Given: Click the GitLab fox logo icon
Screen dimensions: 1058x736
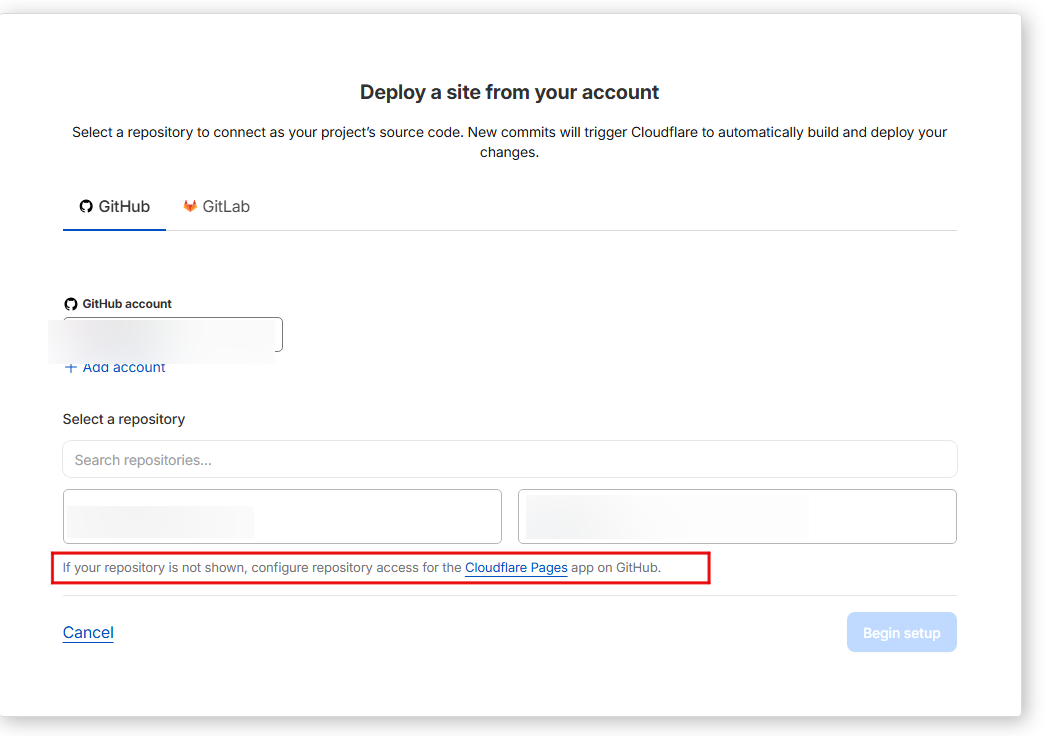Looking at the screenshot, I should point(190,206).
